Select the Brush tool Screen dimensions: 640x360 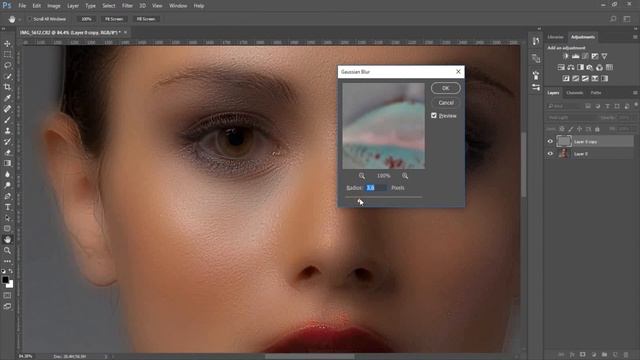click(7, 120)
